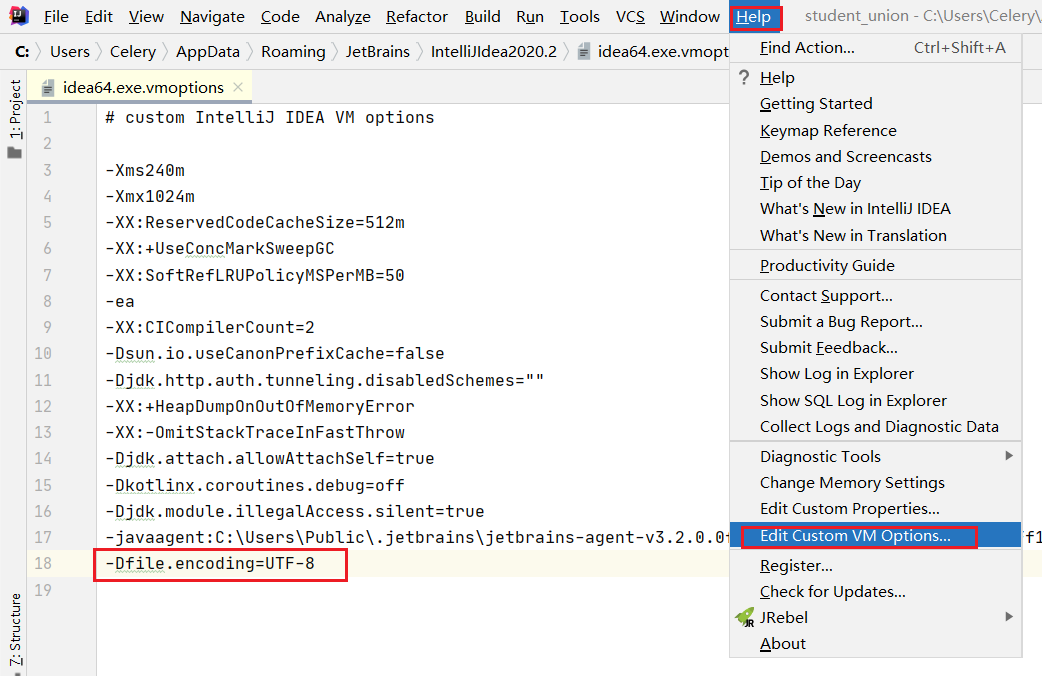1042x676 pixels.
Task: Choose Show SQL Log in Explorer
Action: [875, 401]
